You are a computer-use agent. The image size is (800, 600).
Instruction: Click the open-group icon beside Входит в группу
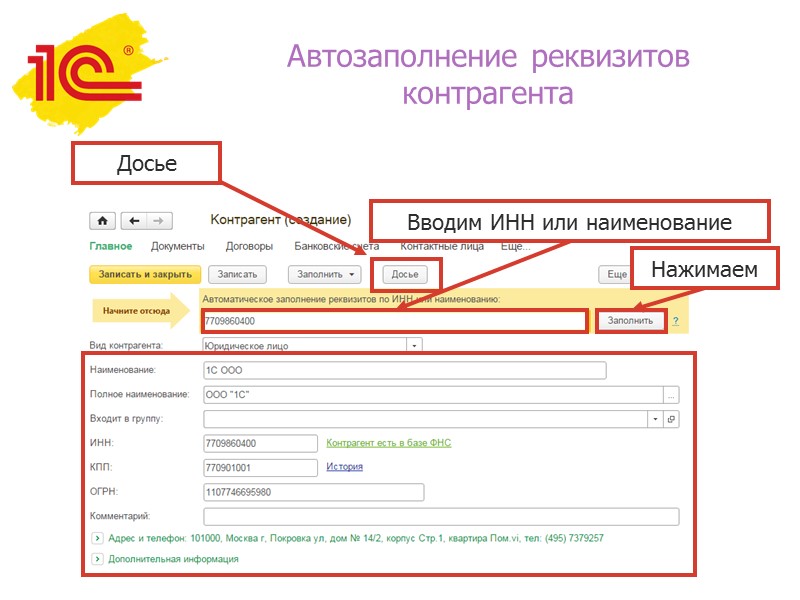(671, 419)
